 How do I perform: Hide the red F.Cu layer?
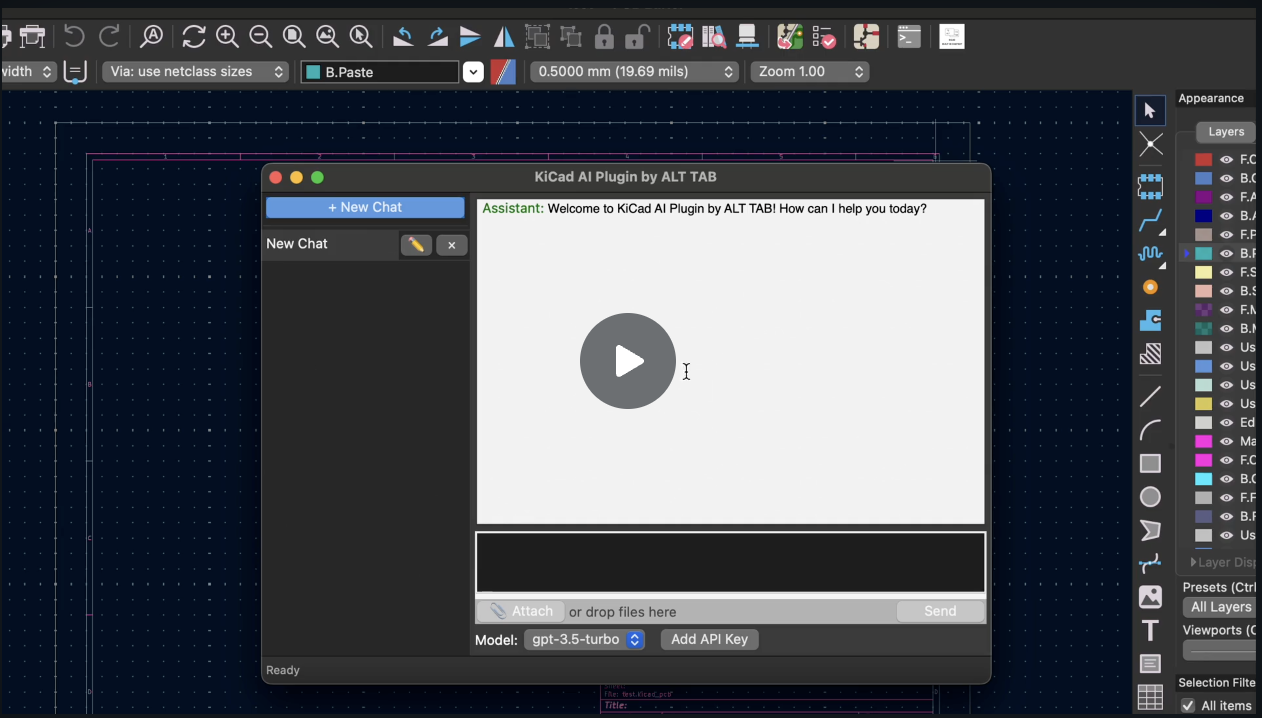1226,160
